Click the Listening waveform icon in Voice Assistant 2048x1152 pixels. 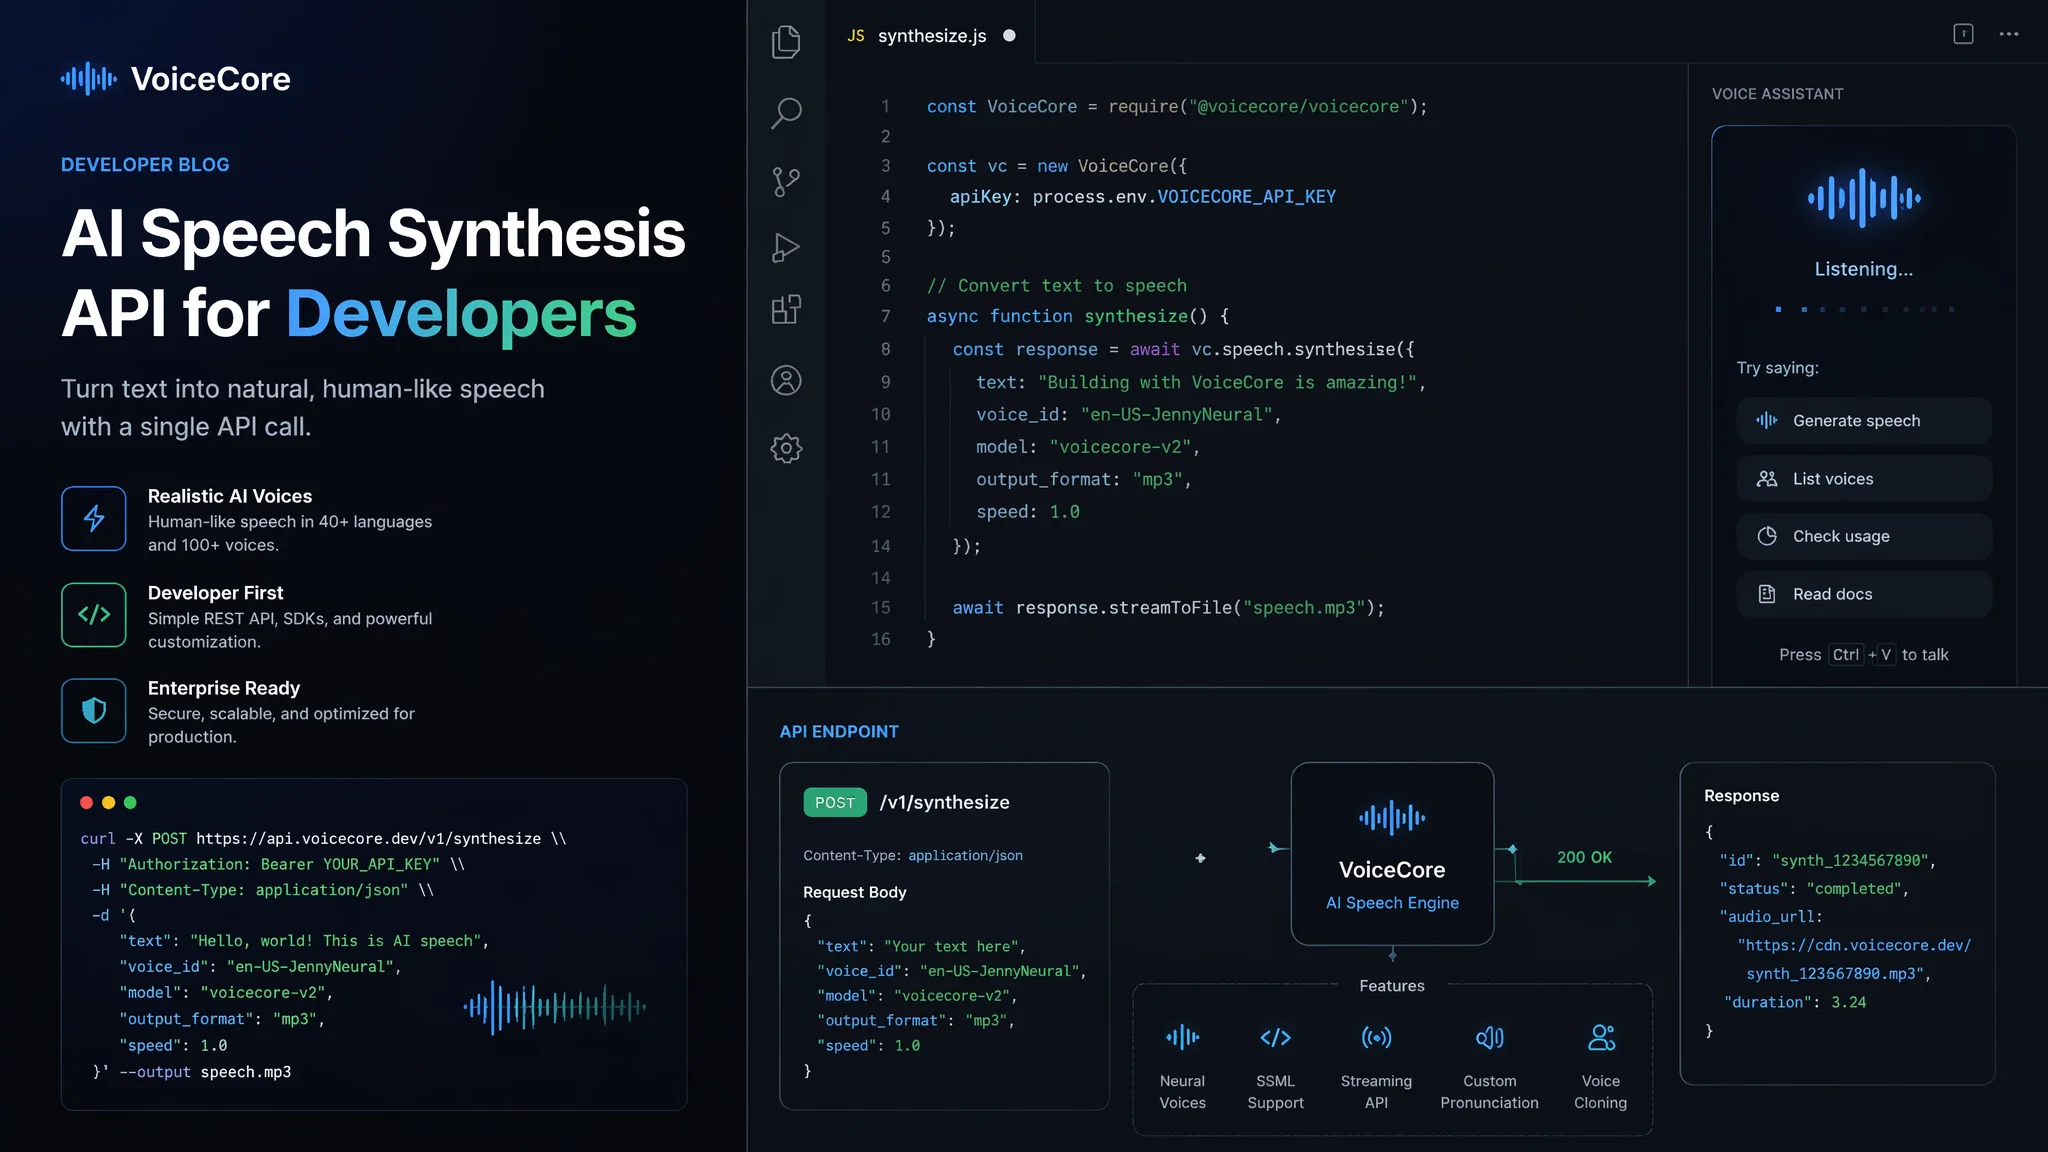pyautogui.click(x=1864, y=198)
